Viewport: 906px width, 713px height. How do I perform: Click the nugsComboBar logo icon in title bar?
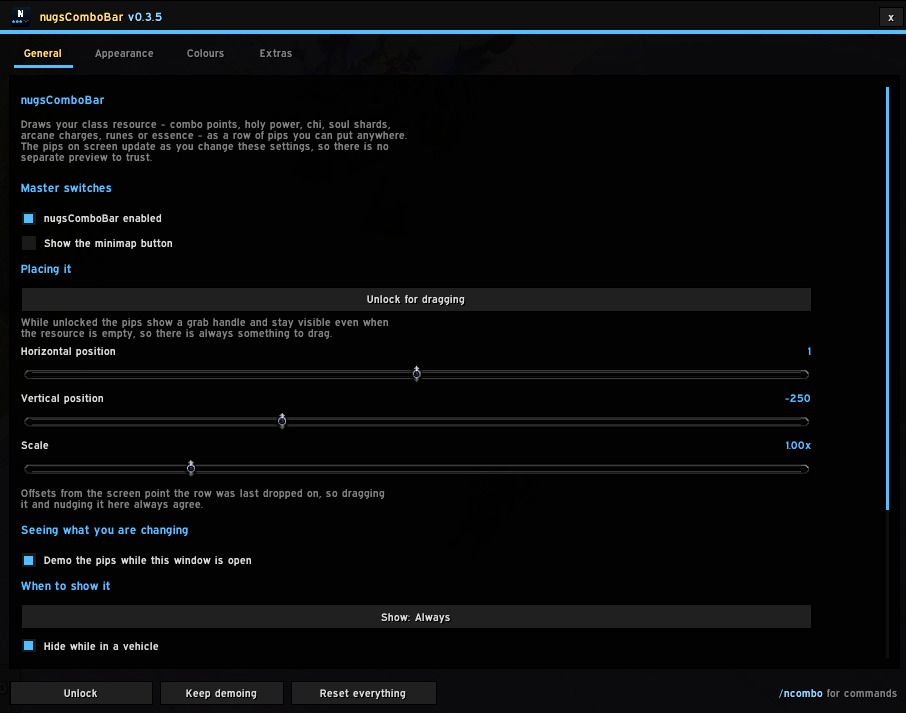pos(20,16)
